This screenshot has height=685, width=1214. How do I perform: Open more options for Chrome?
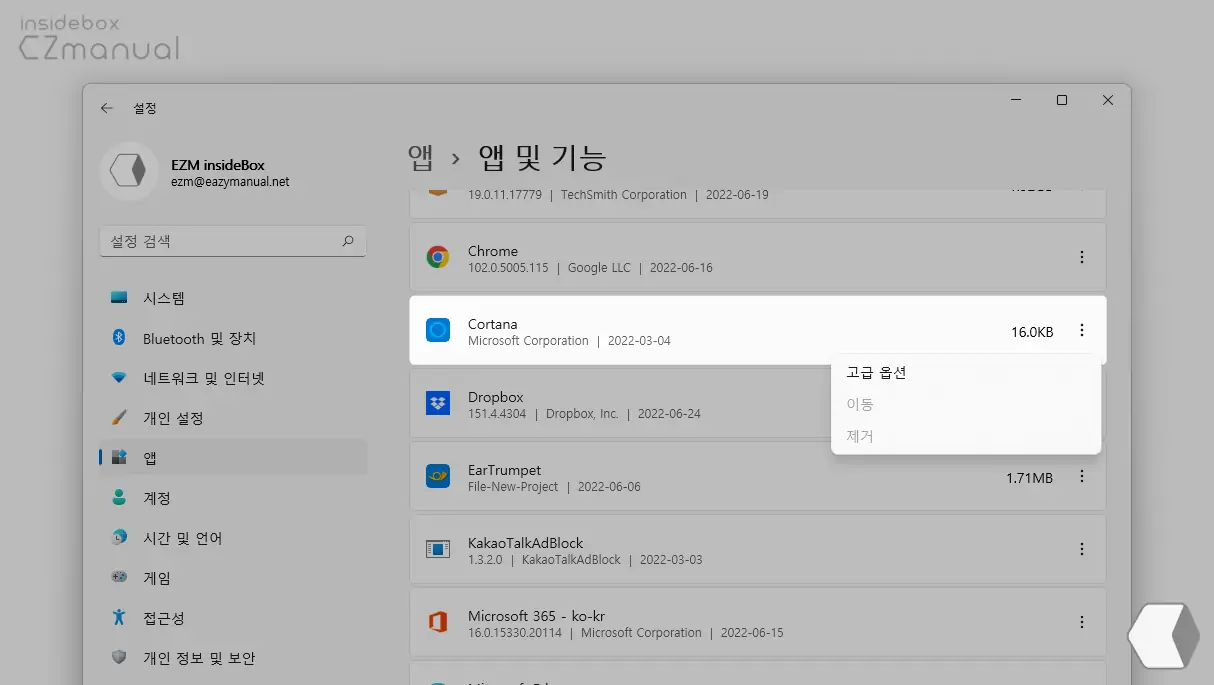tap(1082, 257)
